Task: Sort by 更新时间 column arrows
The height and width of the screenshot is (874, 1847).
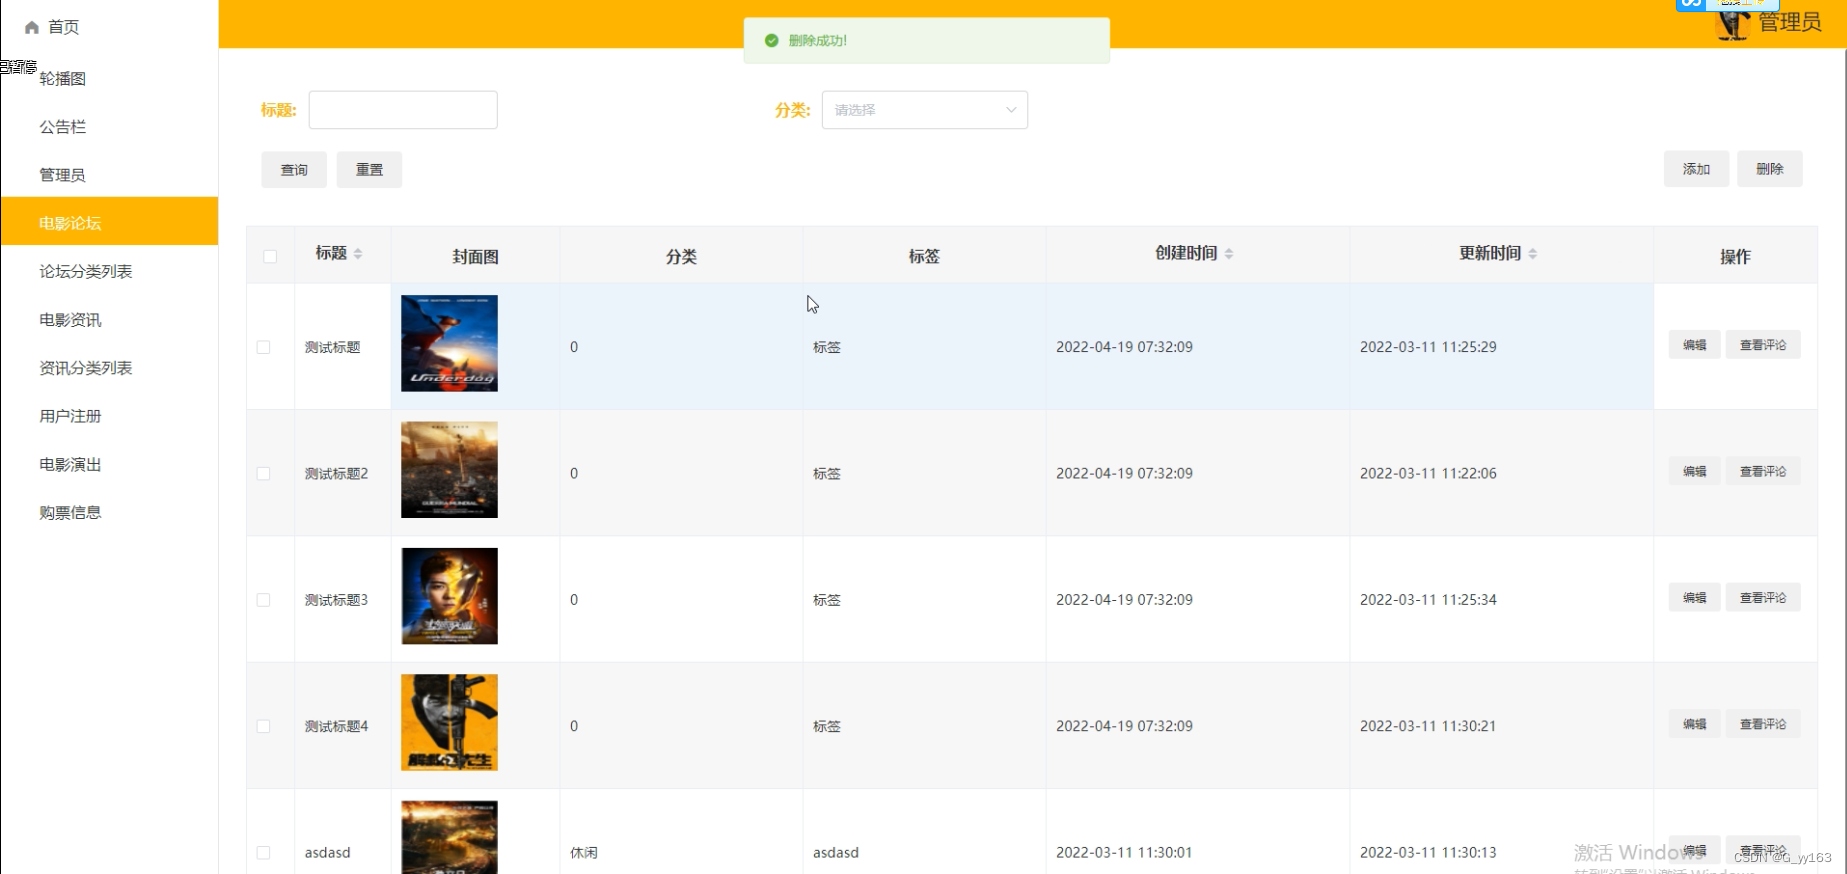Action: click(x=1533, y=254)
